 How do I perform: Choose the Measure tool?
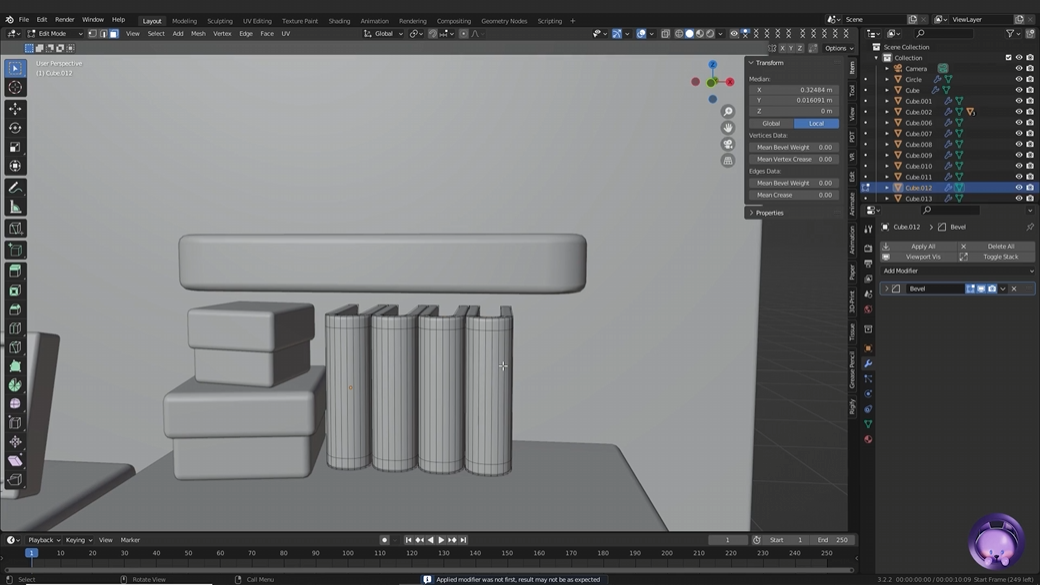pos(15,207)
